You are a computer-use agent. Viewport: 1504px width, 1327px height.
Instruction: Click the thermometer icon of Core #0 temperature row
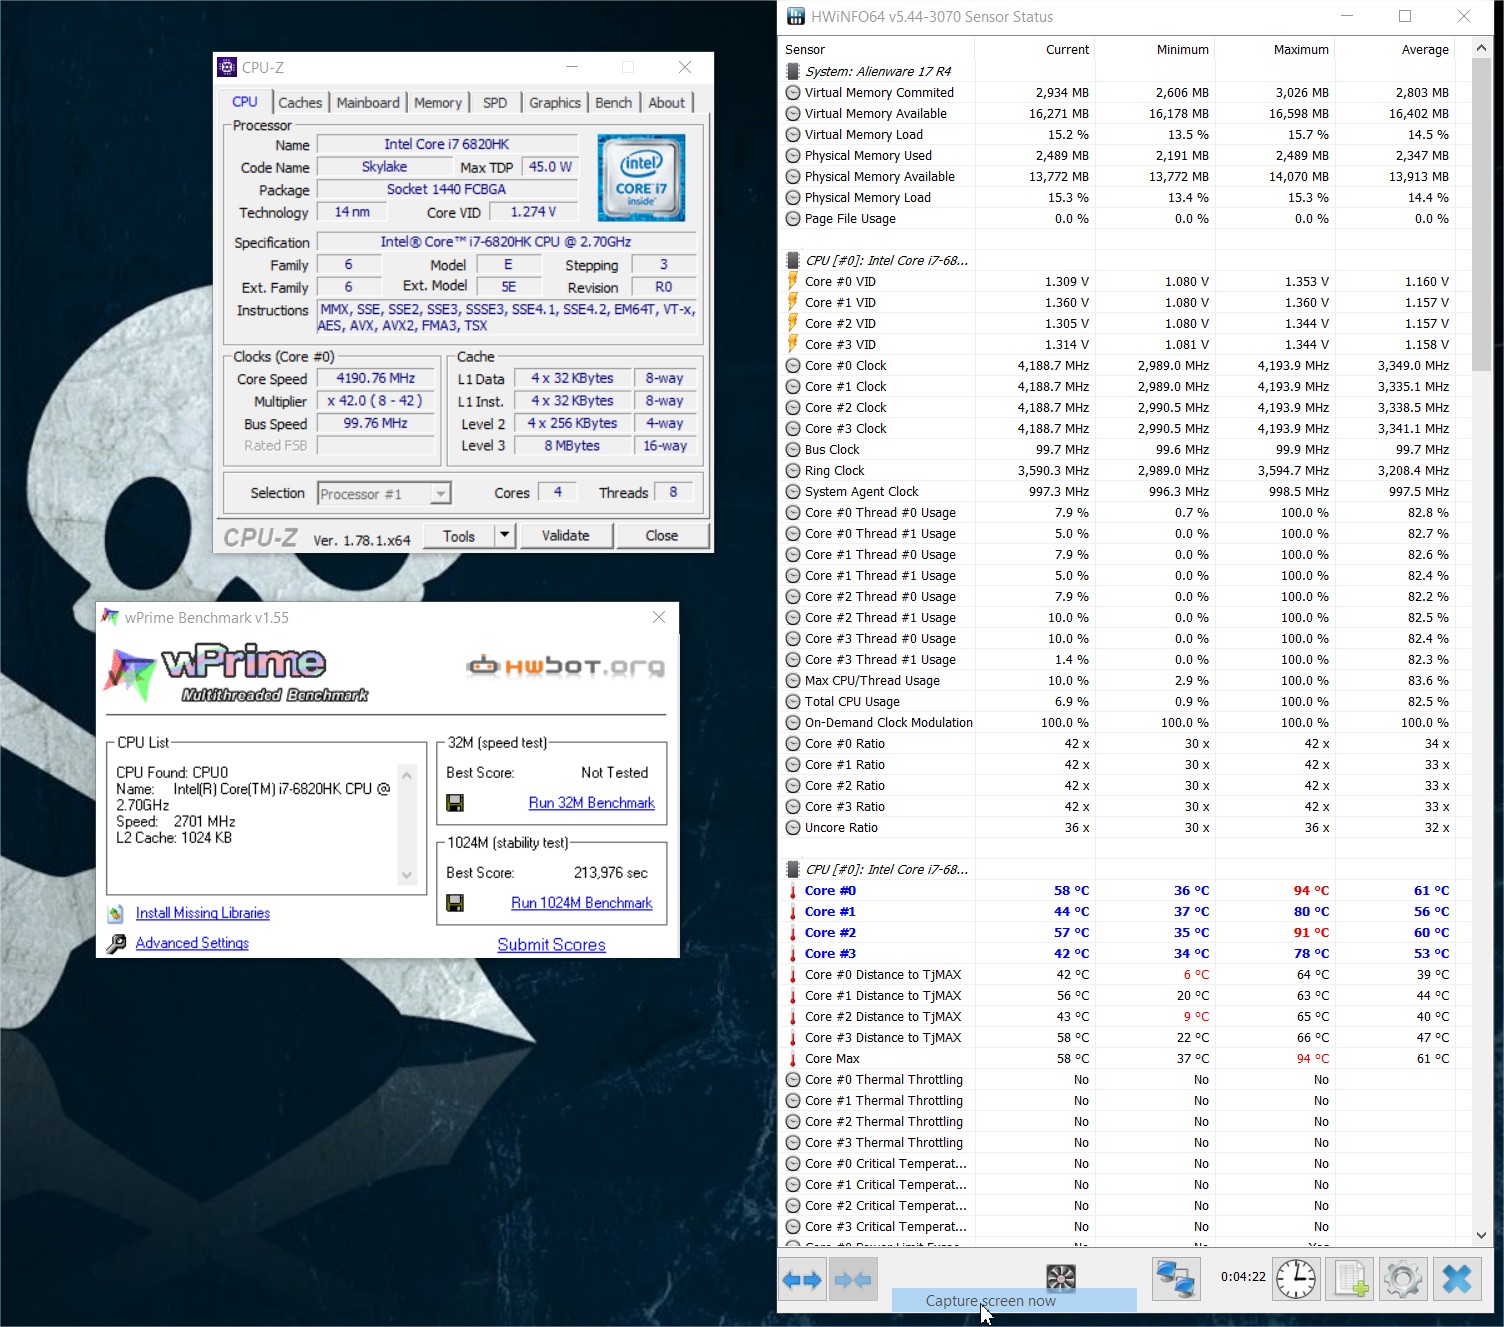tap(793, 890)
